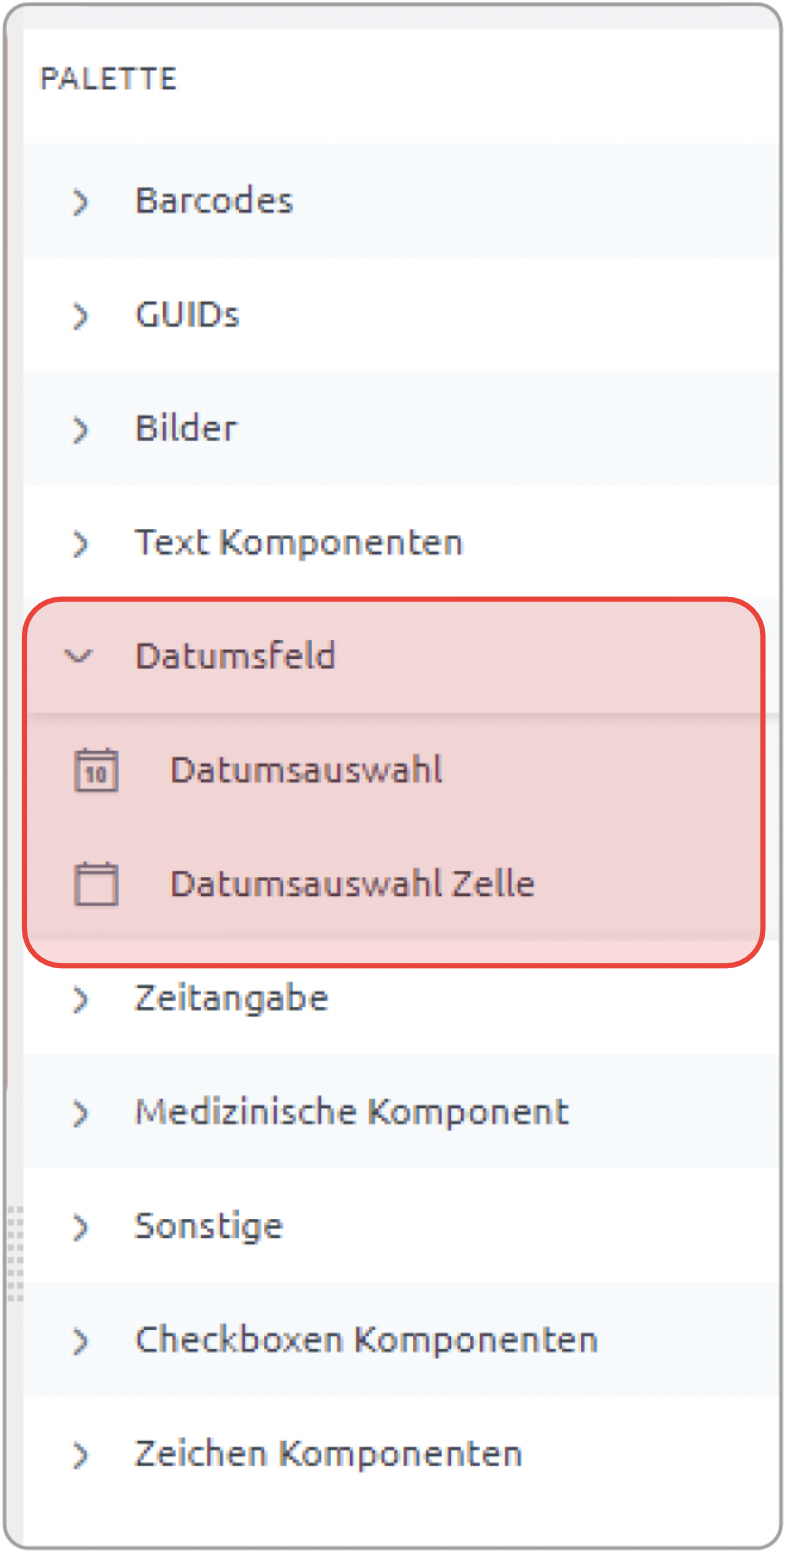Expand Medizinische Komponent chevron
Image resolution: width=788 pixels, height=1556 pixels.
point(81,1113)
